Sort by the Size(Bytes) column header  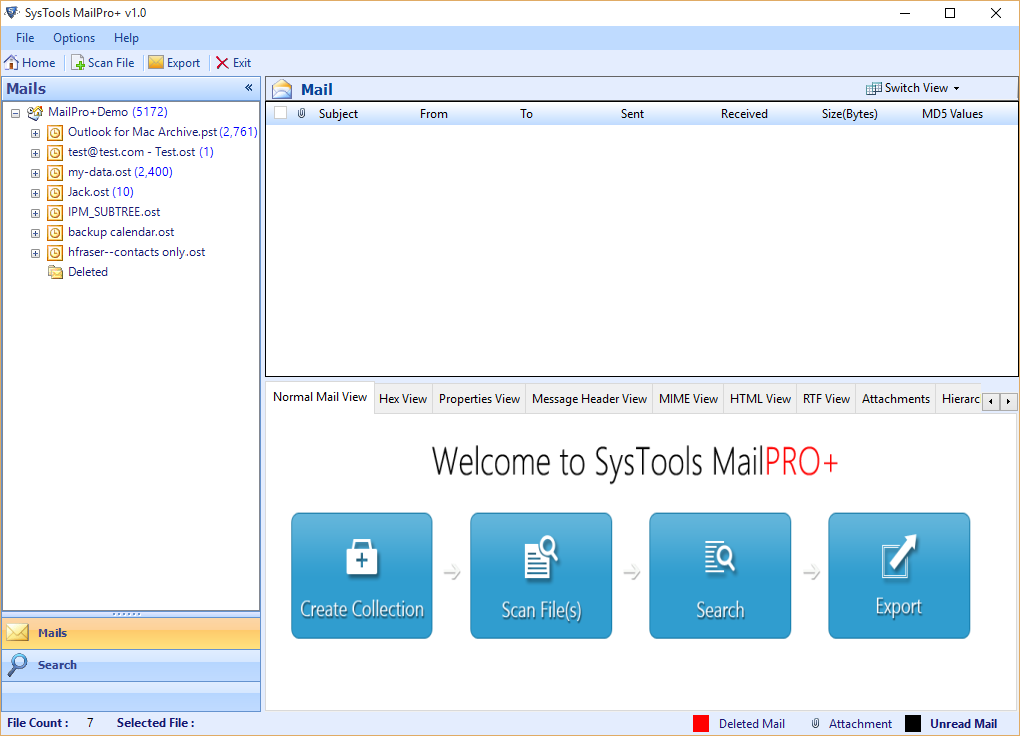pos(850,113)
